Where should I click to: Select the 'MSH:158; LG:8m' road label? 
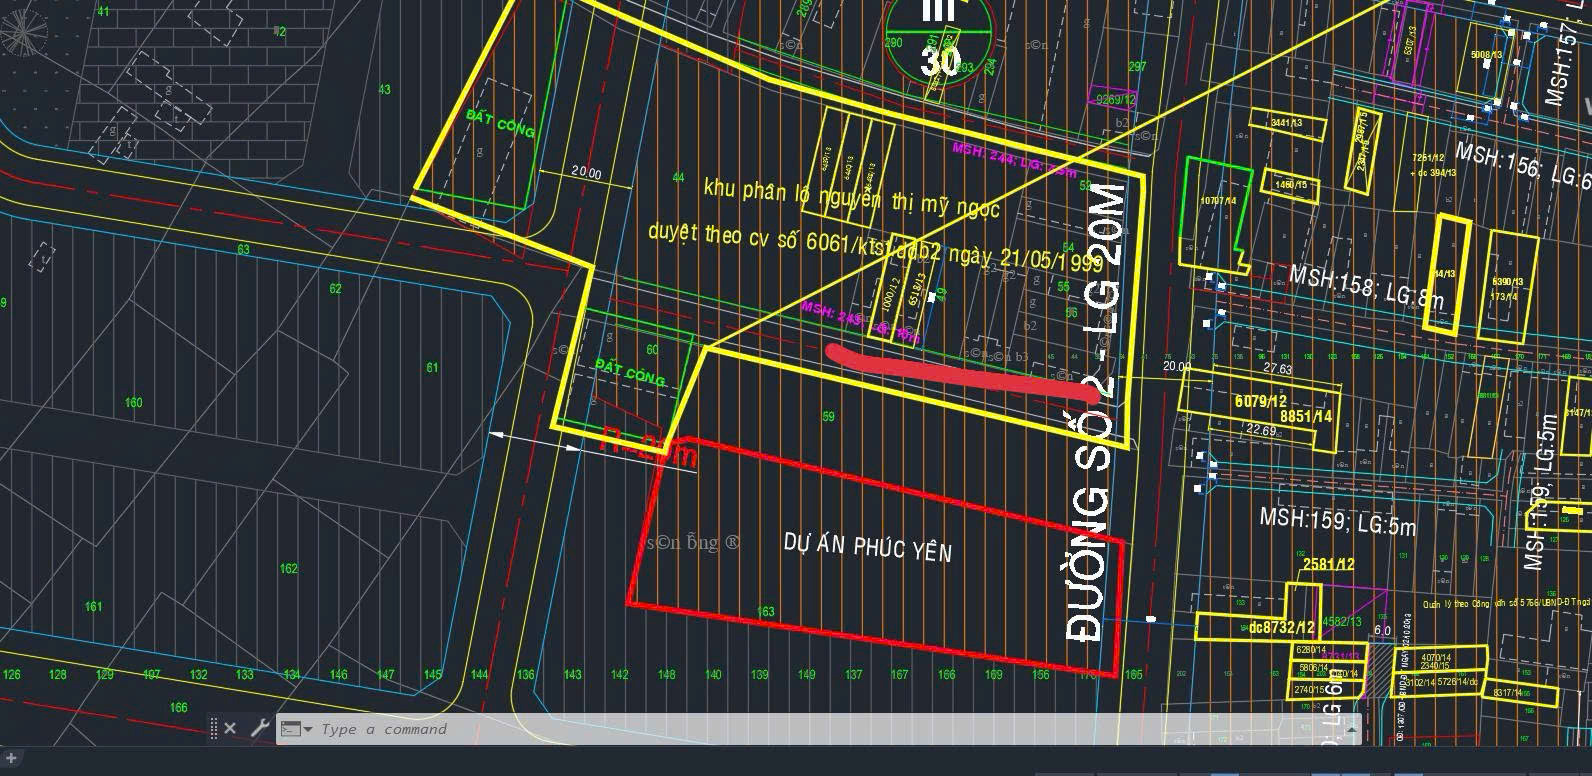point(1366,286)
